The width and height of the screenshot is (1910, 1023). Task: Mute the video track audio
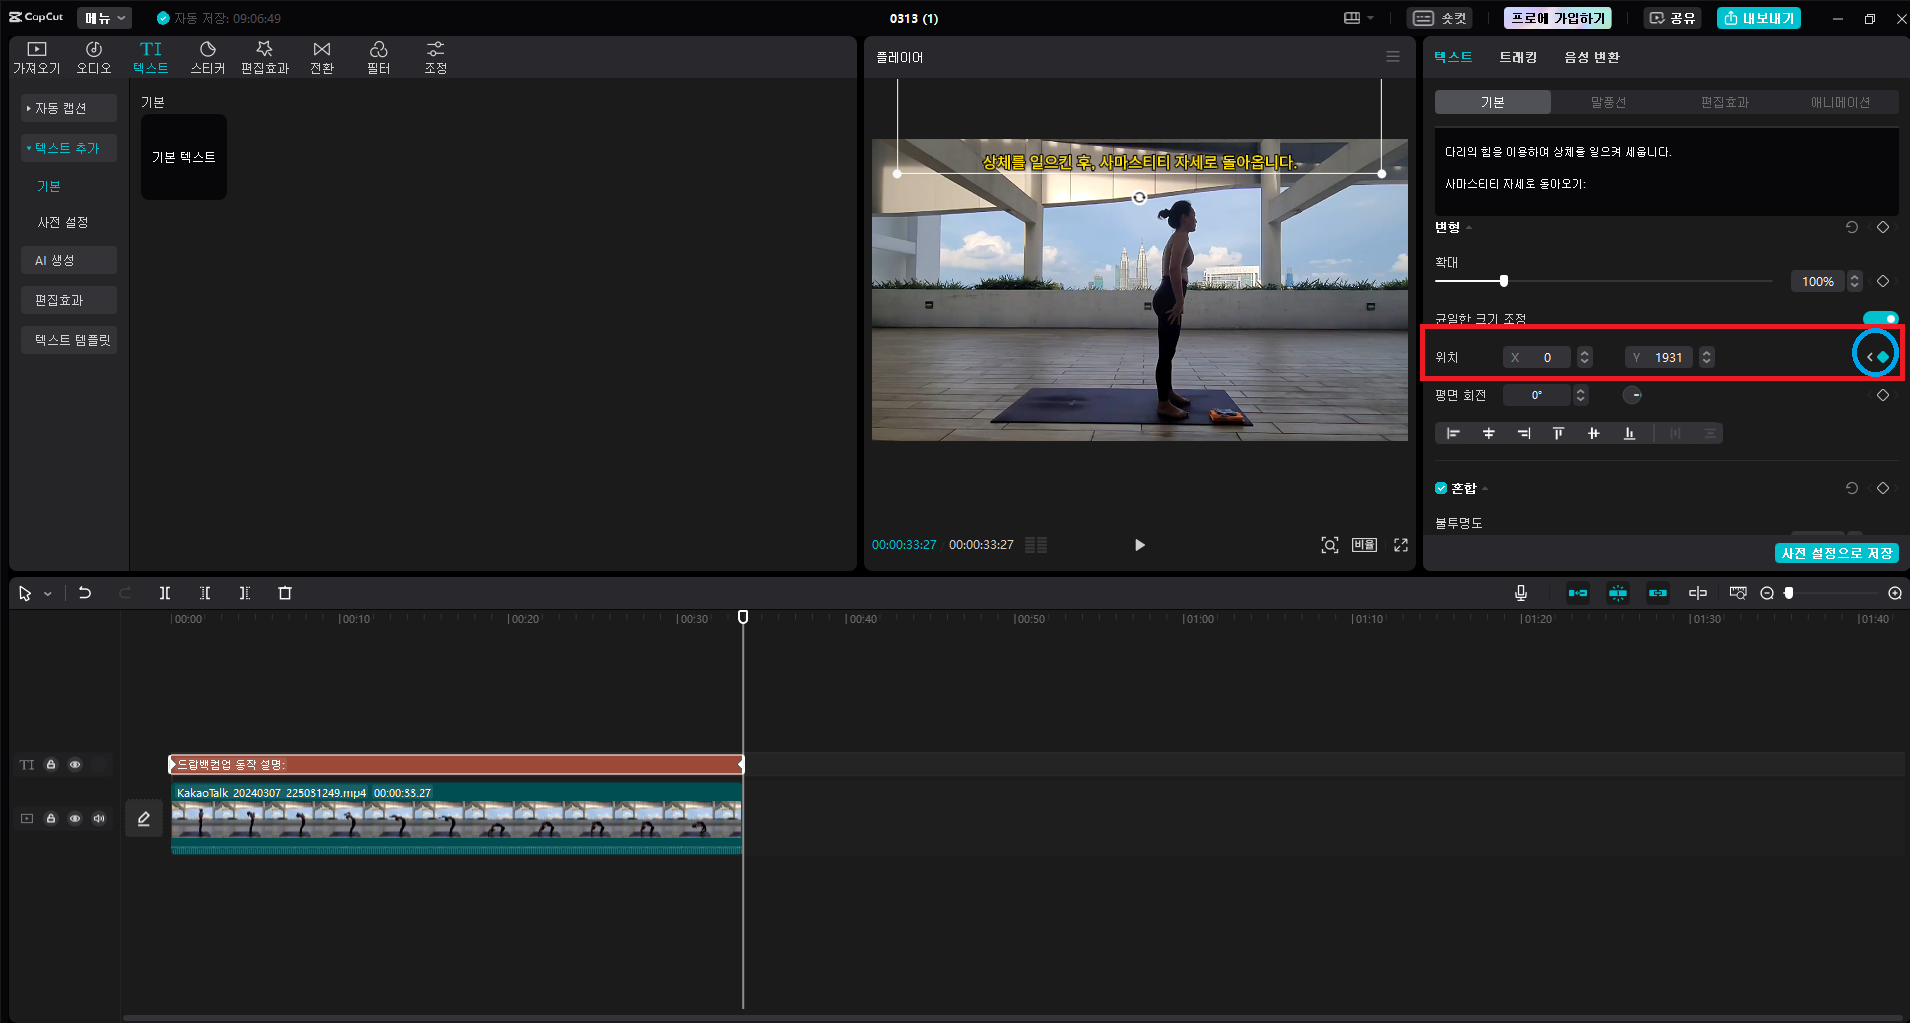click(99, 818)
